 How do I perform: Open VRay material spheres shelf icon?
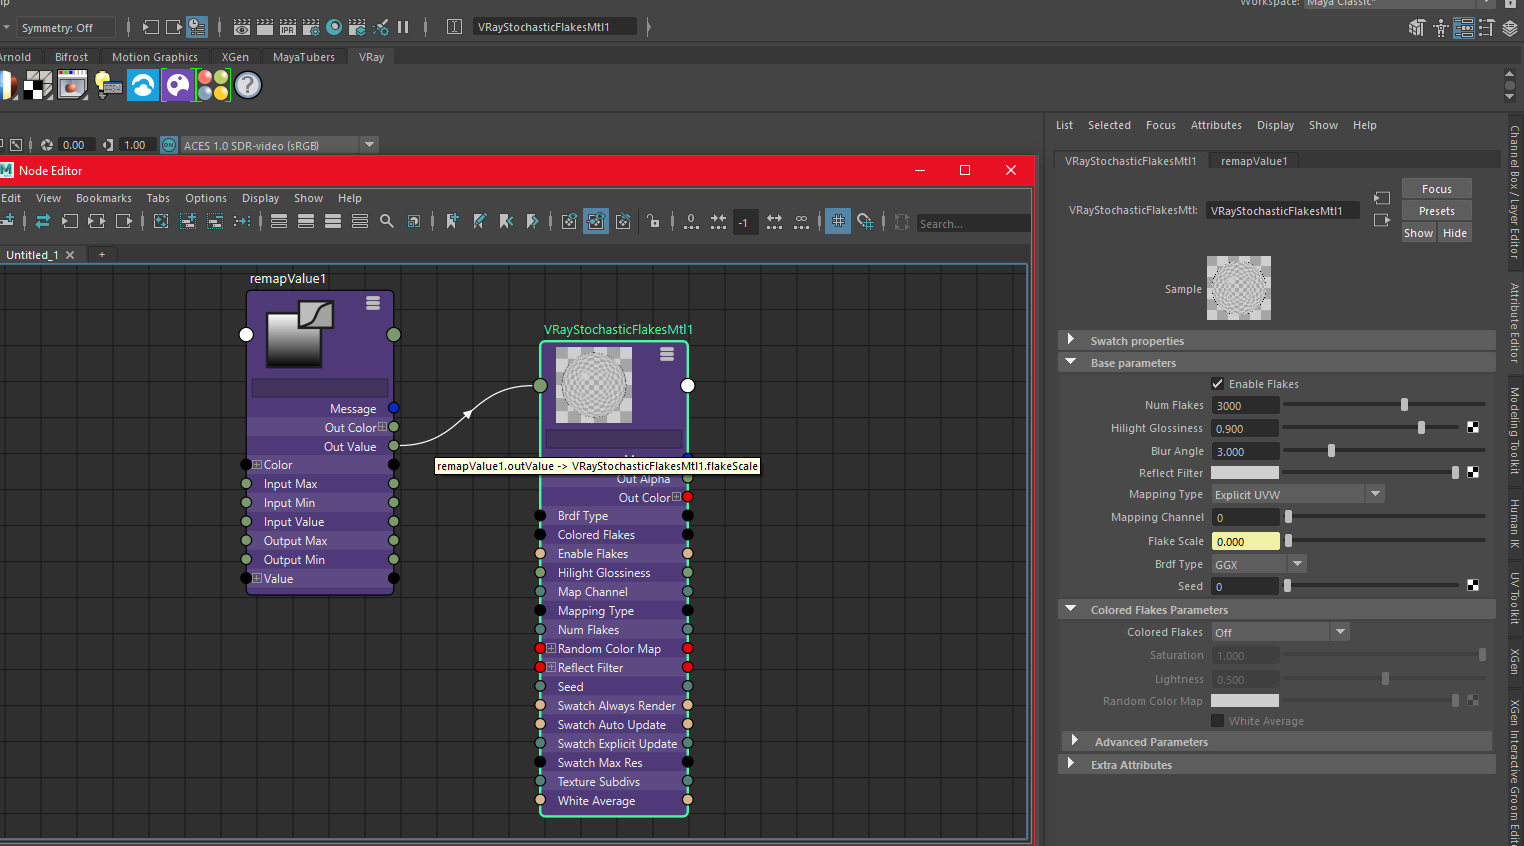tap(213, 86)
